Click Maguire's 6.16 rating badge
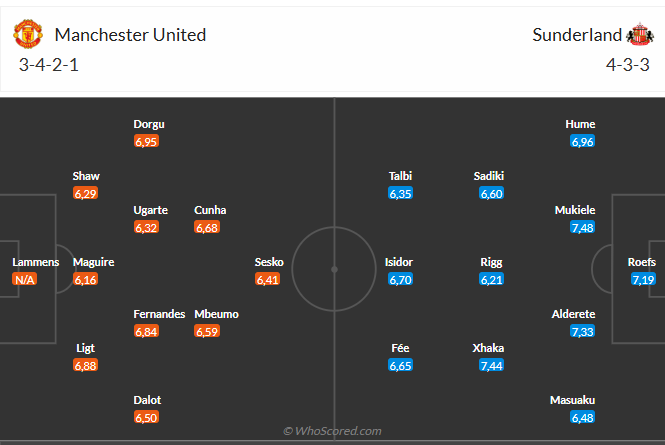The height and width of the screenshot is (445, 665). (x=86, y=280)
